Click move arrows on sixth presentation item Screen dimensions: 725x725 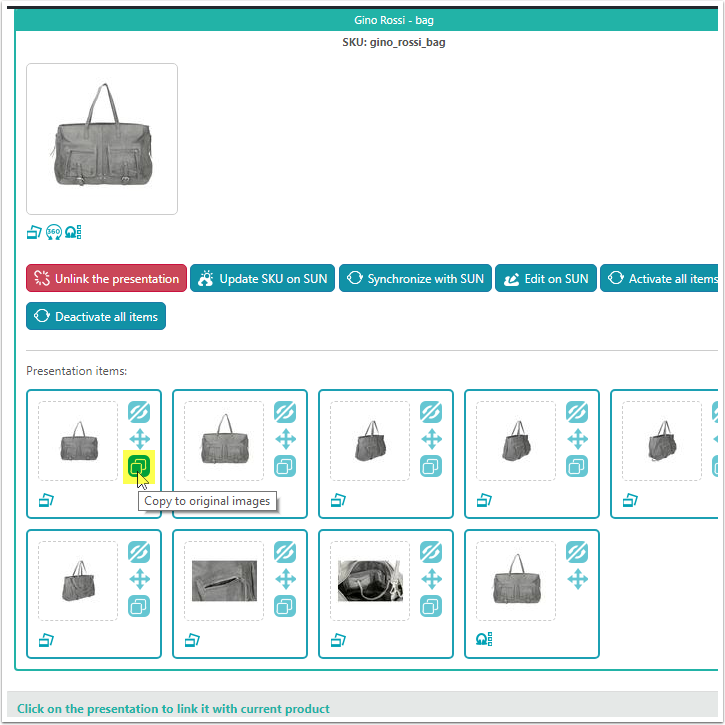pyautogui.click(x=139, y=579)
